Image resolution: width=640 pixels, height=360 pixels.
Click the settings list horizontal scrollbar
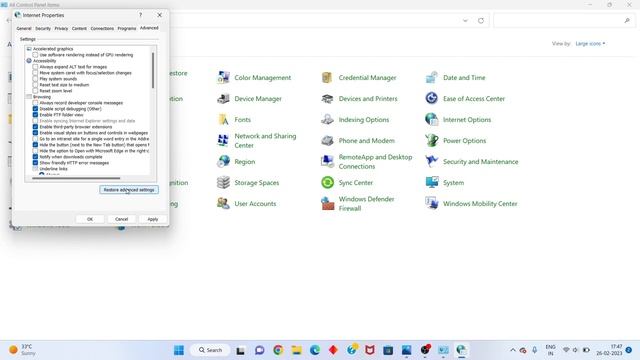[x=76, y=178]
